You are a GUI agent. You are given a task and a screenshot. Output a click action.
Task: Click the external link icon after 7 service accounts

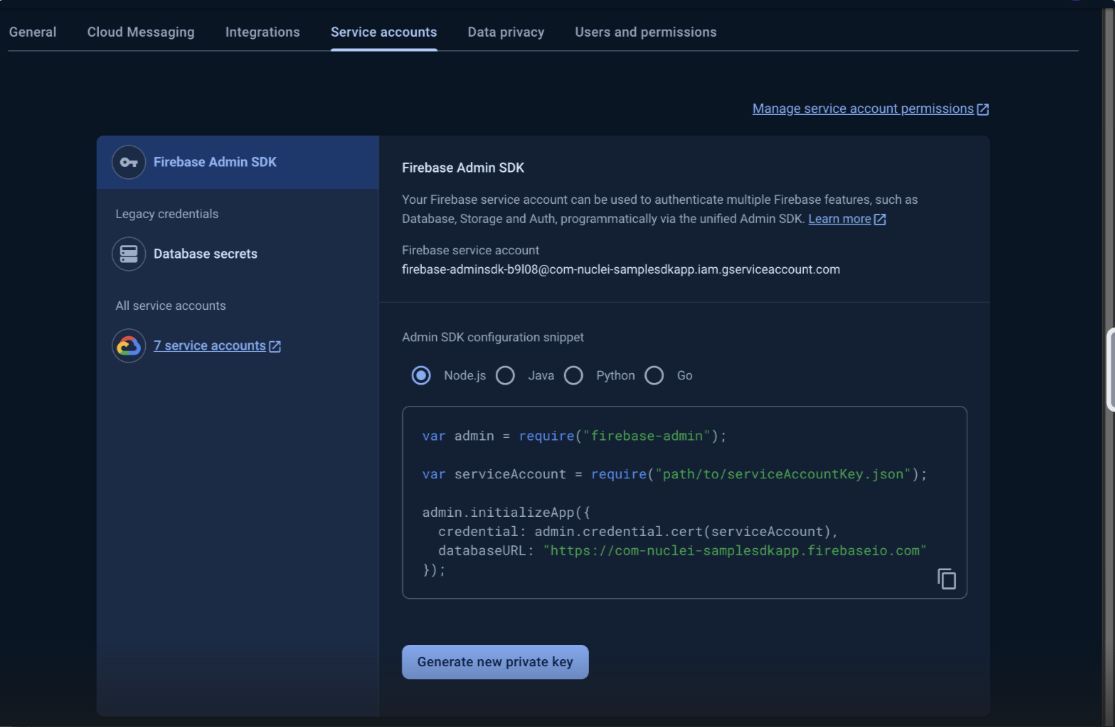point(275,345)
